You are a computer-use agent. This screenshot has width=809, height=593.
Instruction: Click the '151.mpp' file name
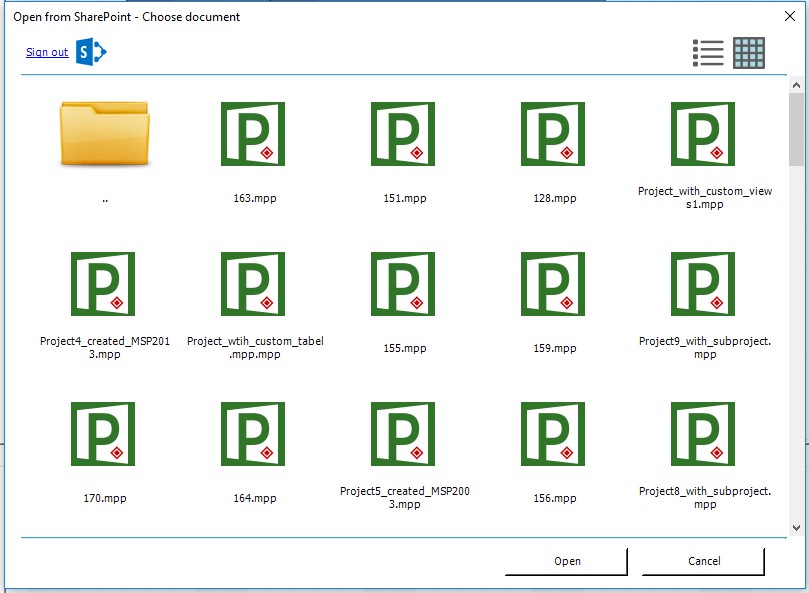pyautogui.click(x=405, y=198)
